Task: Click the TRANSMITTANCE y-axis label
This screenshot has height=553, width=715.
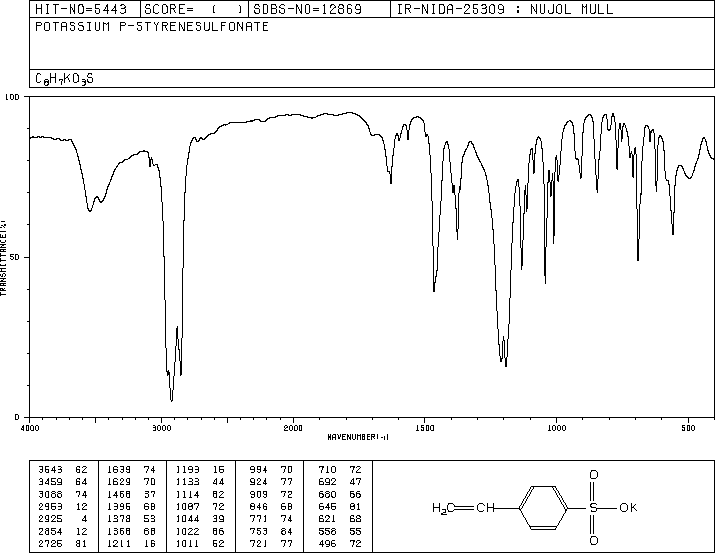Action: [4, 257]
